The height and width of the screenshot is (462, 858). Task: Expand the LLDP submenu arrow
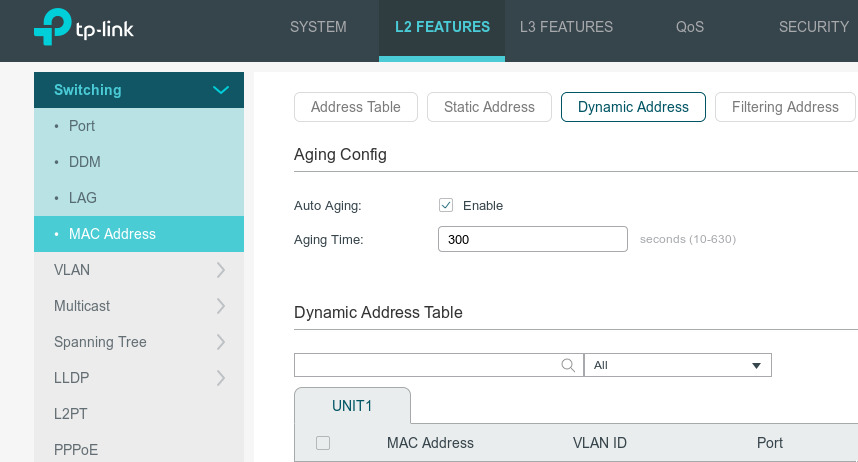tap(221, 378)
